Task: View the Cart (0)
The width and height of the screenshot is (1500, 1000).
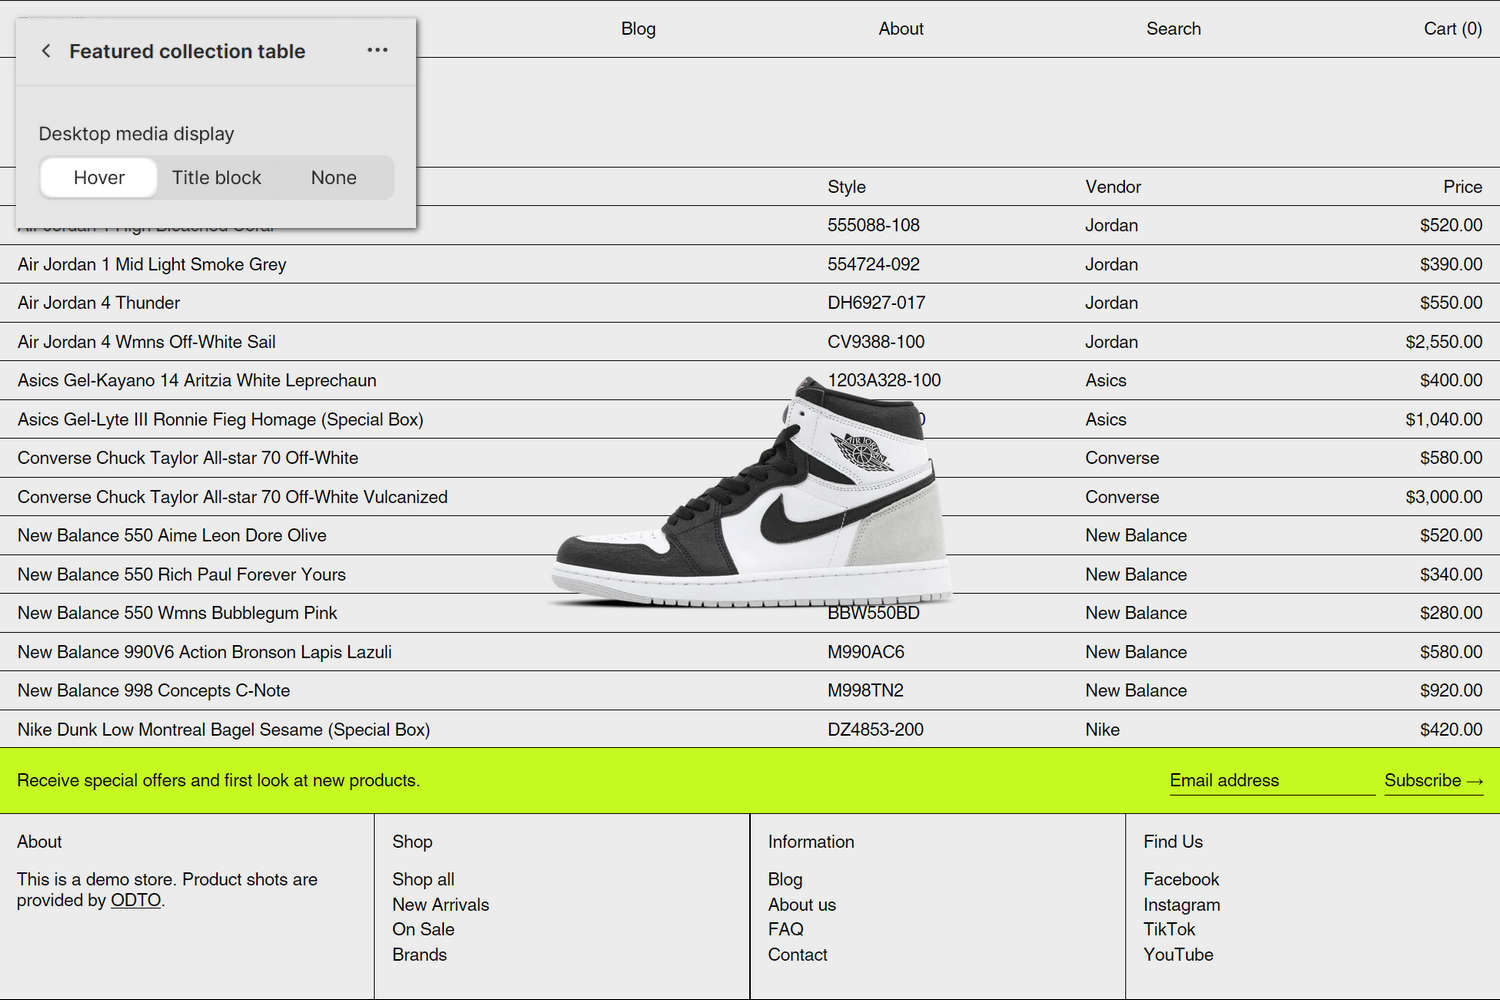Action: coord(1452,29)
